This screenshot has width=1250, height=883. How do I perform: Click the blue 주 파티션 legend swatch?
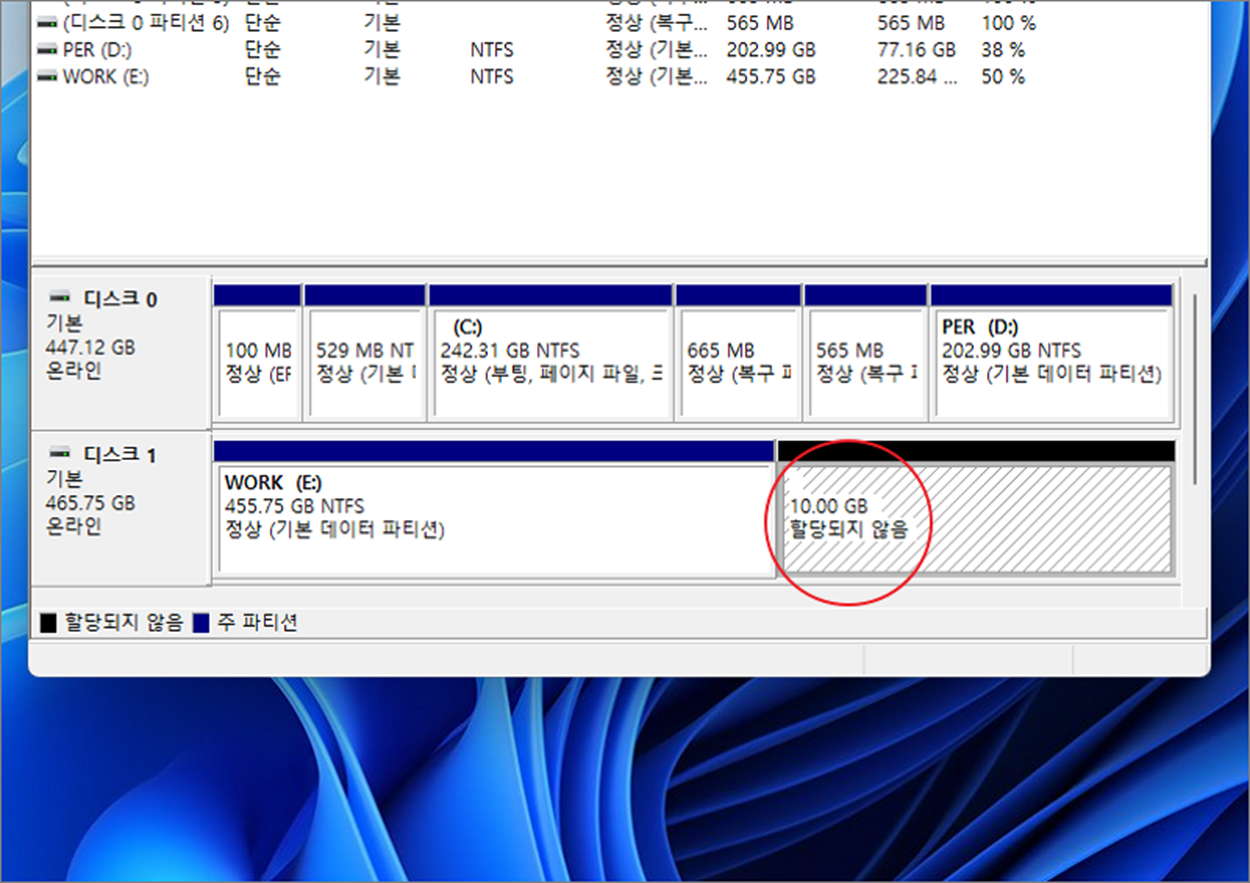[x=200, y=623]
